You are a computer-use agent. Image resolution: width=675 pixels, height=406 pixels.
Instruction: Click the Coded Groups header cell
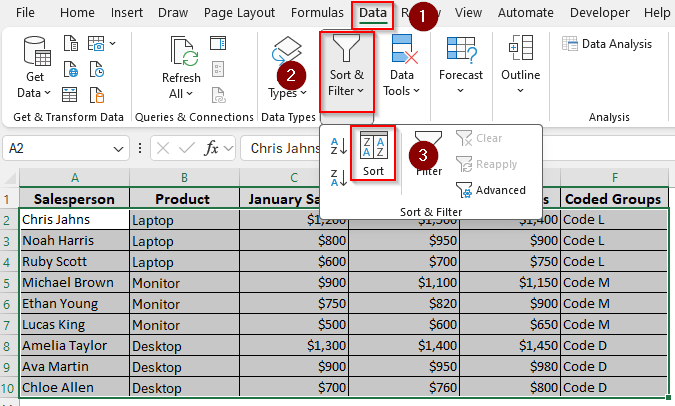coord(614,199)
